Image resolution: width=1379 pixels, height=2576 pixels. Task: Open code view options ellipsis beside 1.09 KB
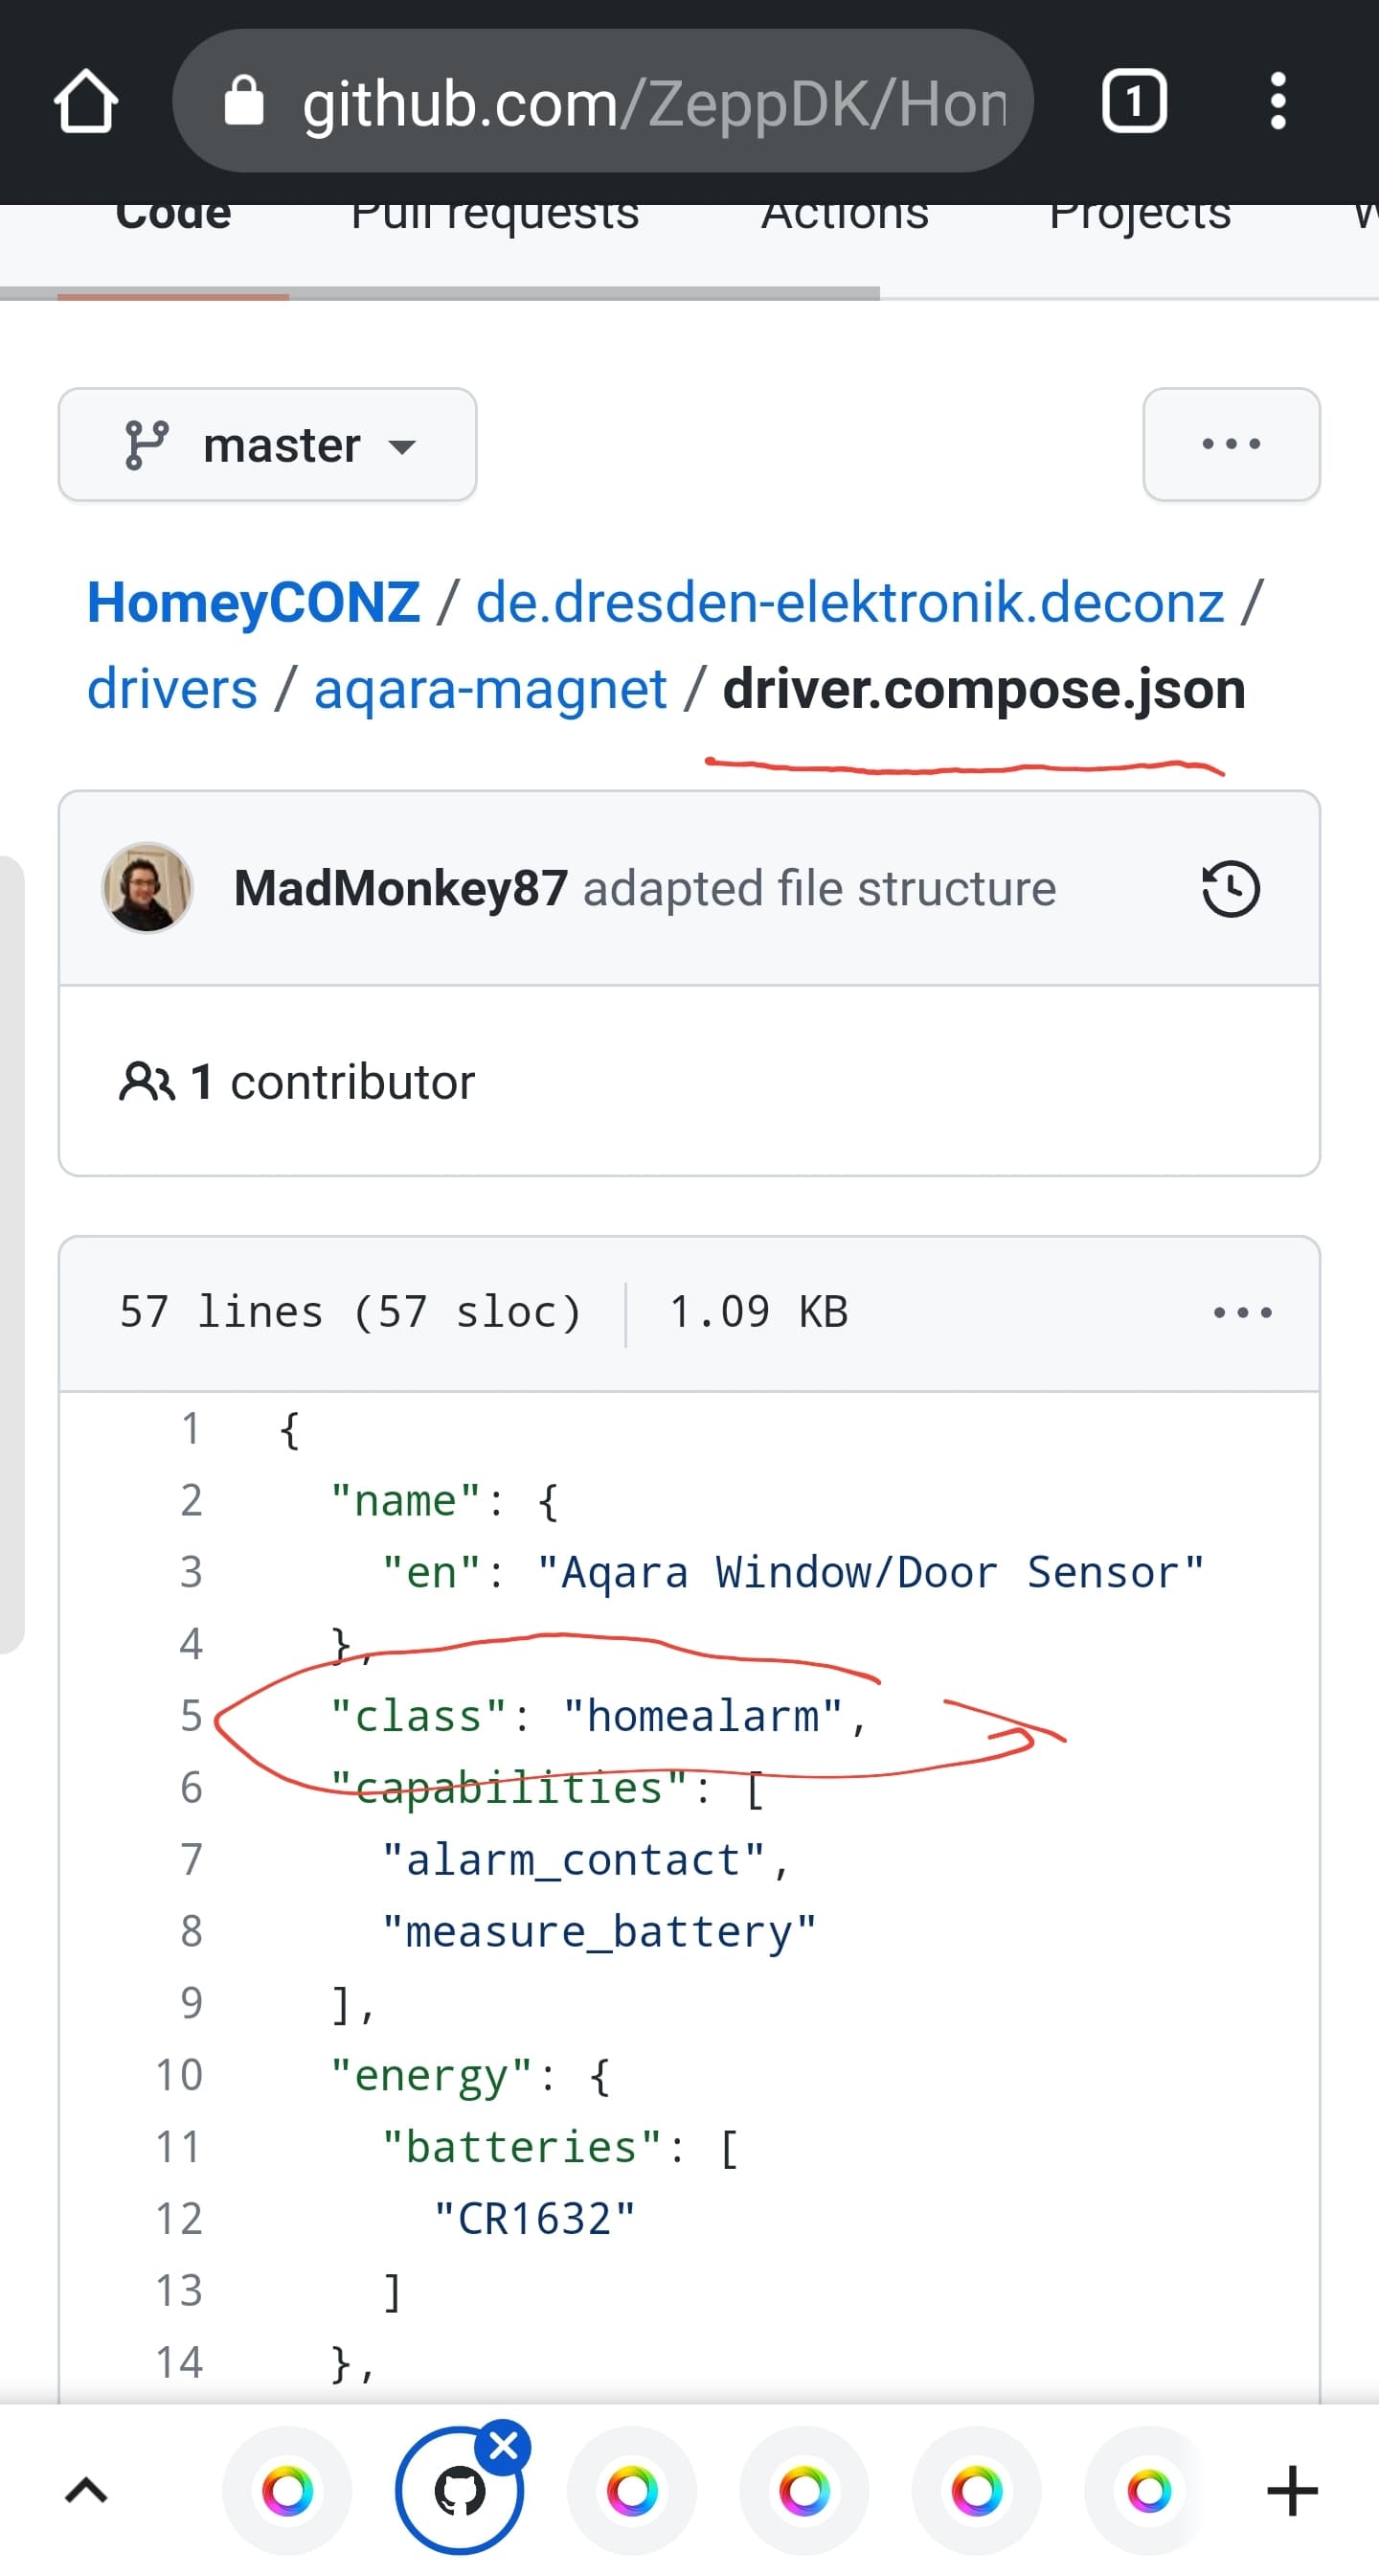pos(1242,1312)
